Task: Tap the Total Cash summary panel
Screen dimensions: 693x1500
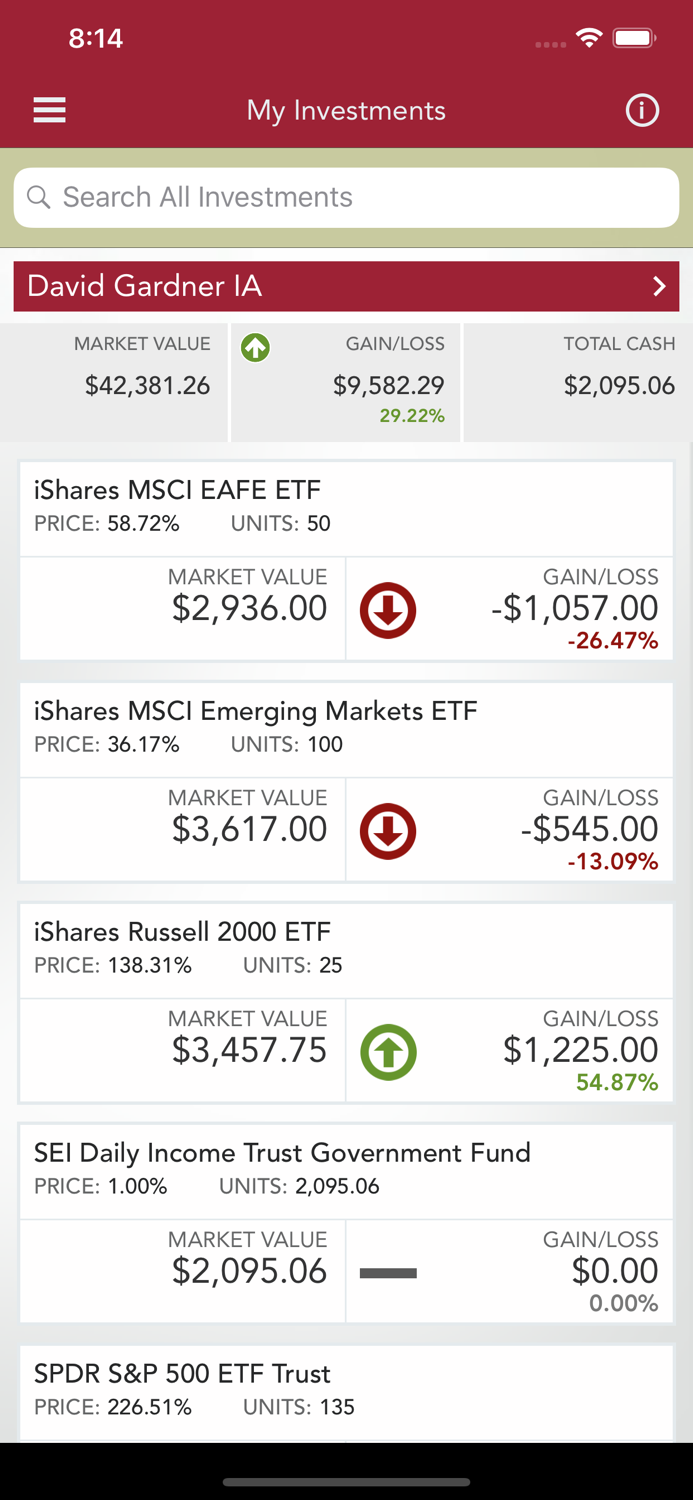Action: 578,381
